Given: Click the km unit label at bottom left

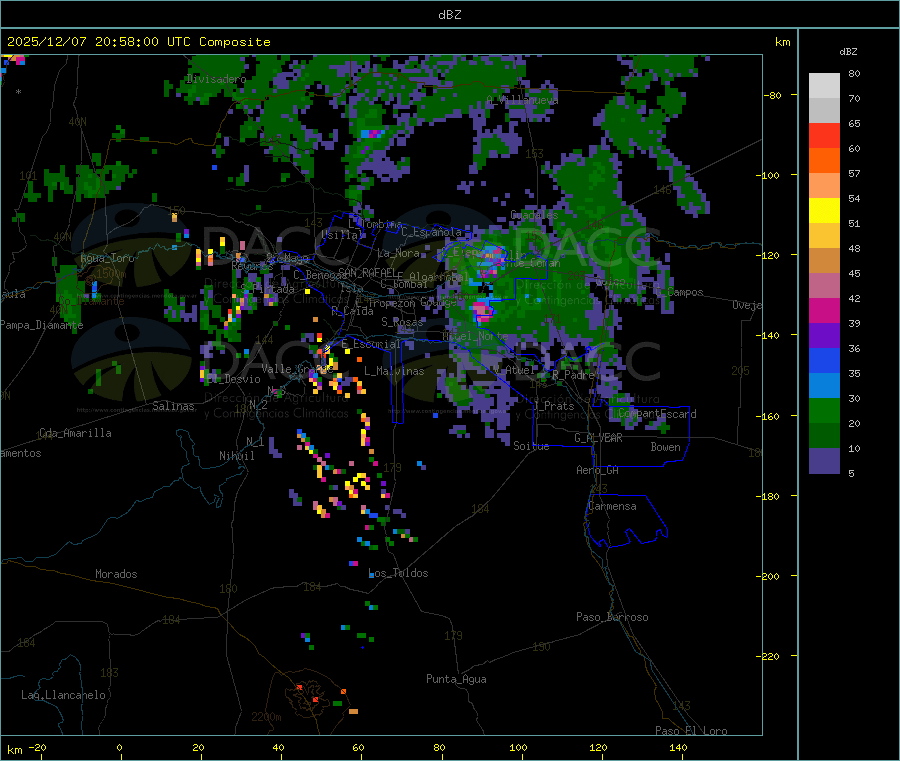Looking at the screenshot, I should pos(14,751).
